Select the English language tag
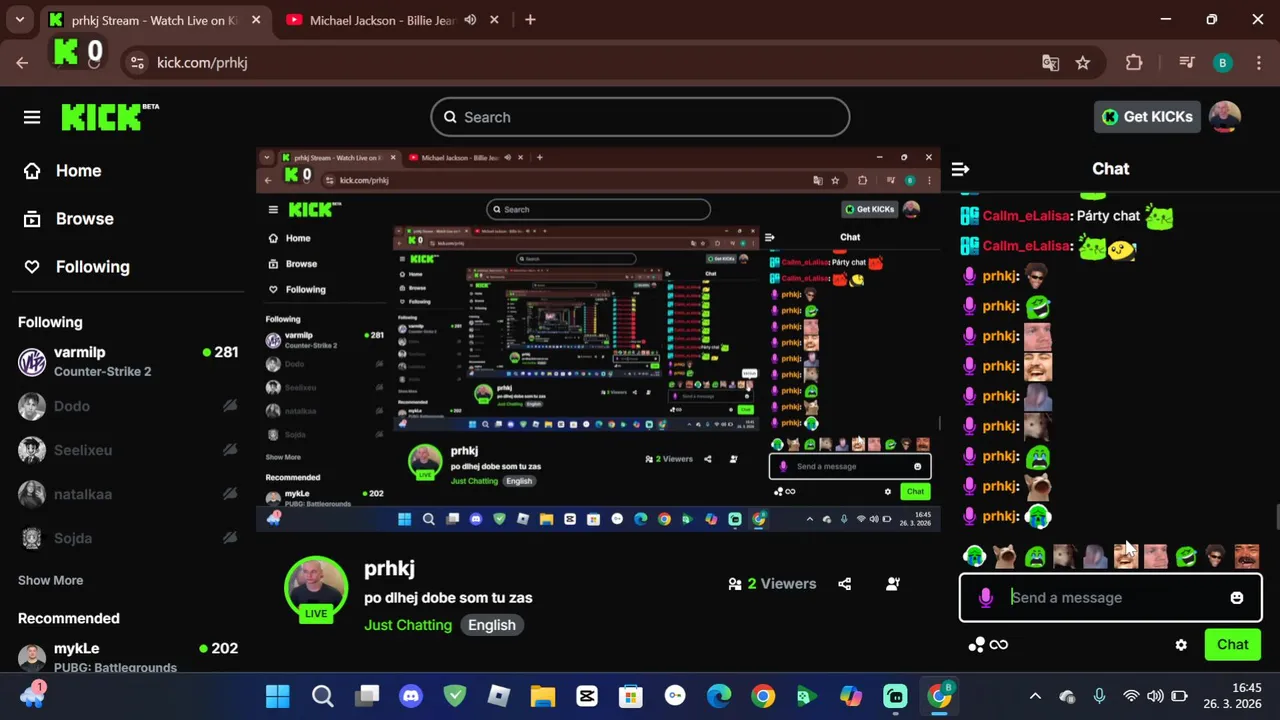The width and height of the screenshot is (1280, 720). [x=492, y=625]
